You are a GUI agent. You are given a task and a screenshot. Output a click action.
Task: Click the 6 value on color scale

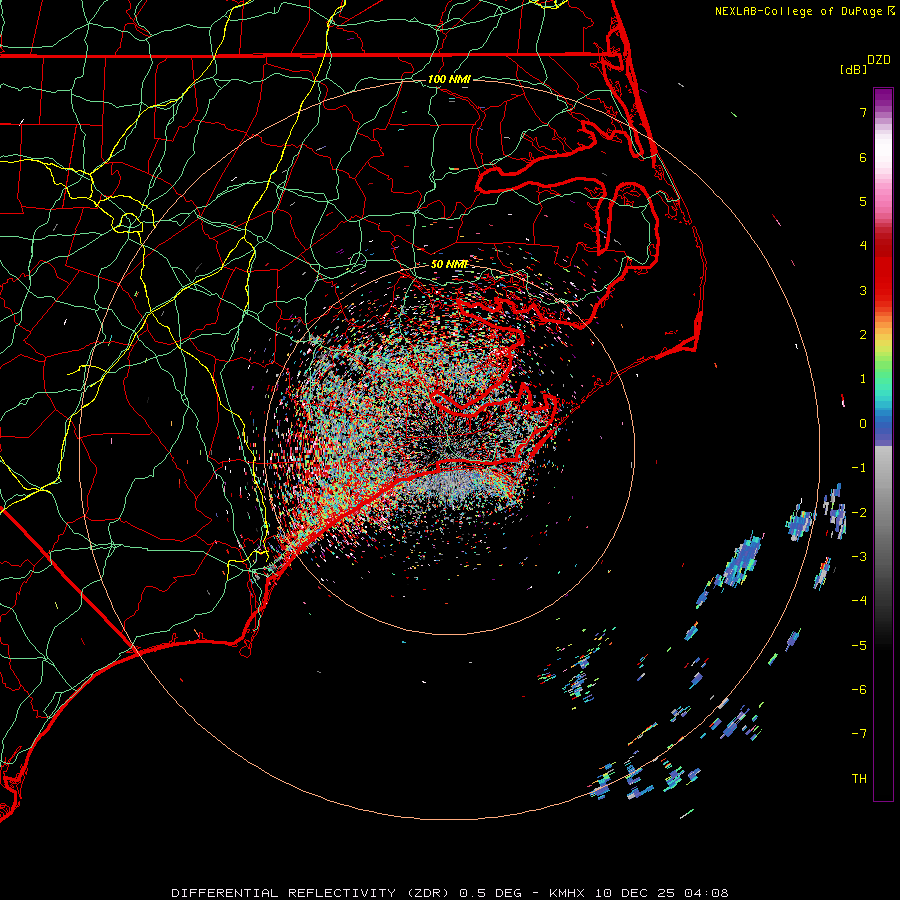click(x=863, y=157)
